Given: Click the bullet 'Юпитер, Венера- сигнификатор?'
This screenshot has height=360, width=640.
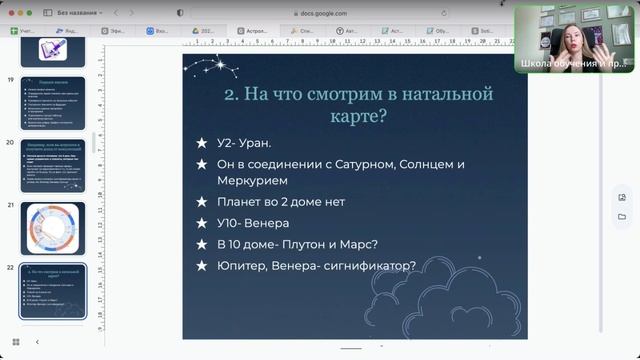Looking at the screenshot, I should tap(316, 266).
